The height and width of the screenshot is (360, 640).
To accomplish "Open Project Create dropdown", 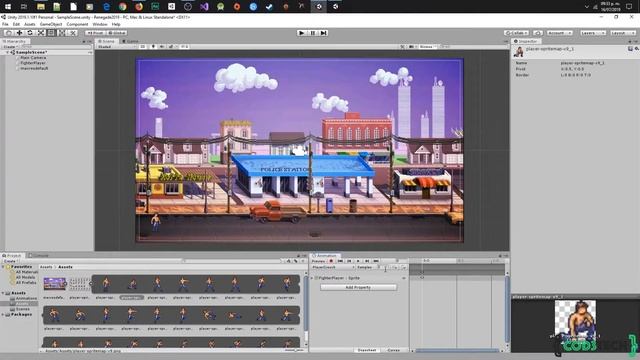I will coord(10,261).
